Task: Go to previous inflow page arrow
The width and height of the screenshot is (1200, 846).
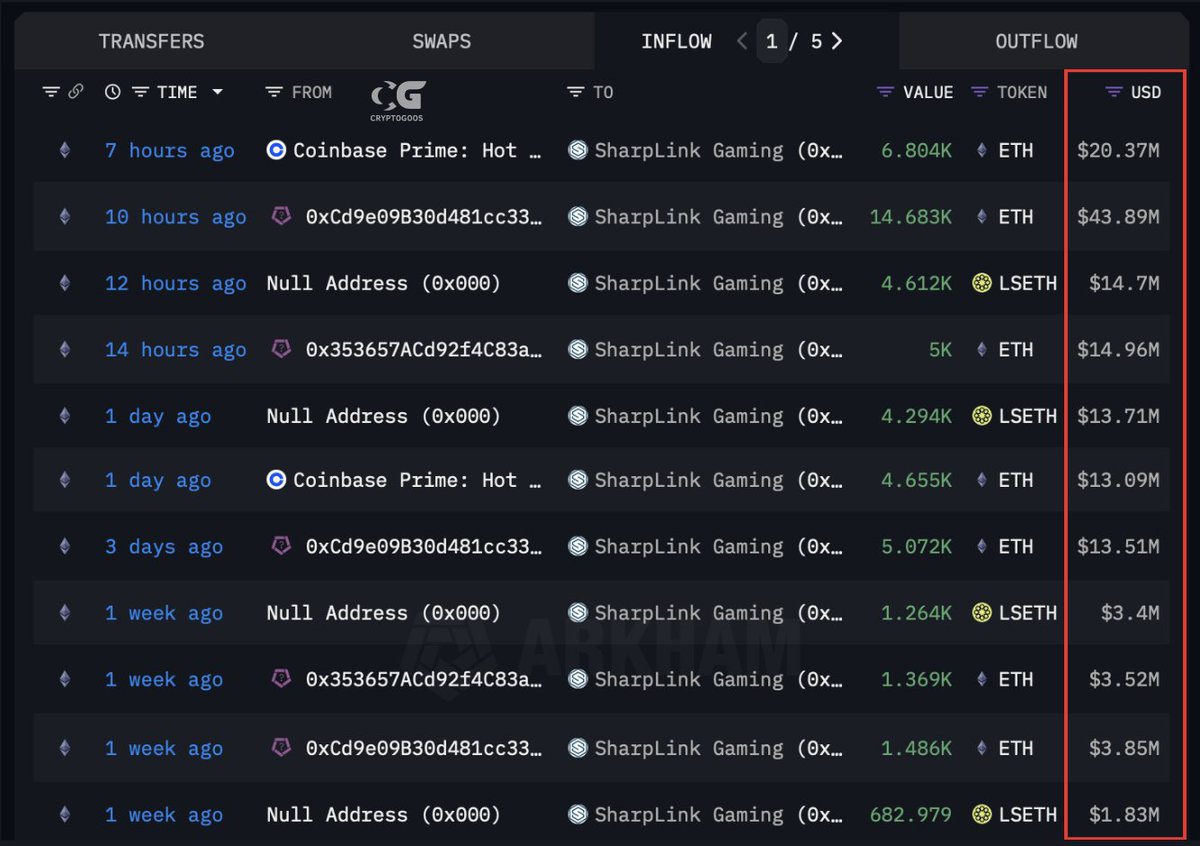Action: (742, 41)
